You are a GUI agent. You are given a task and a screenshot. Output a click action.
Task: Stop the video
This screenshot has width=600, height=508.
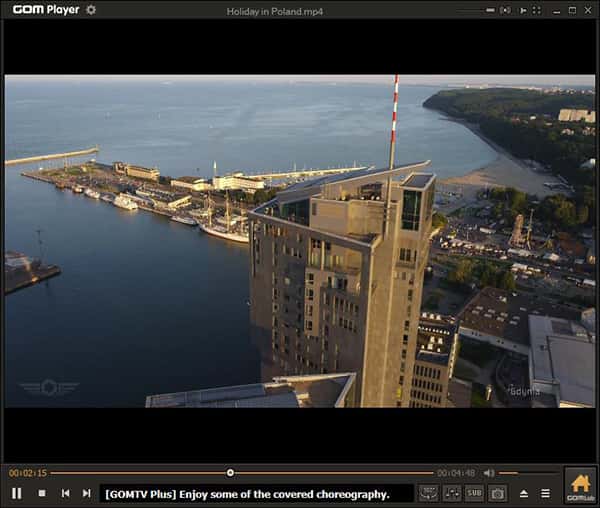42,493
